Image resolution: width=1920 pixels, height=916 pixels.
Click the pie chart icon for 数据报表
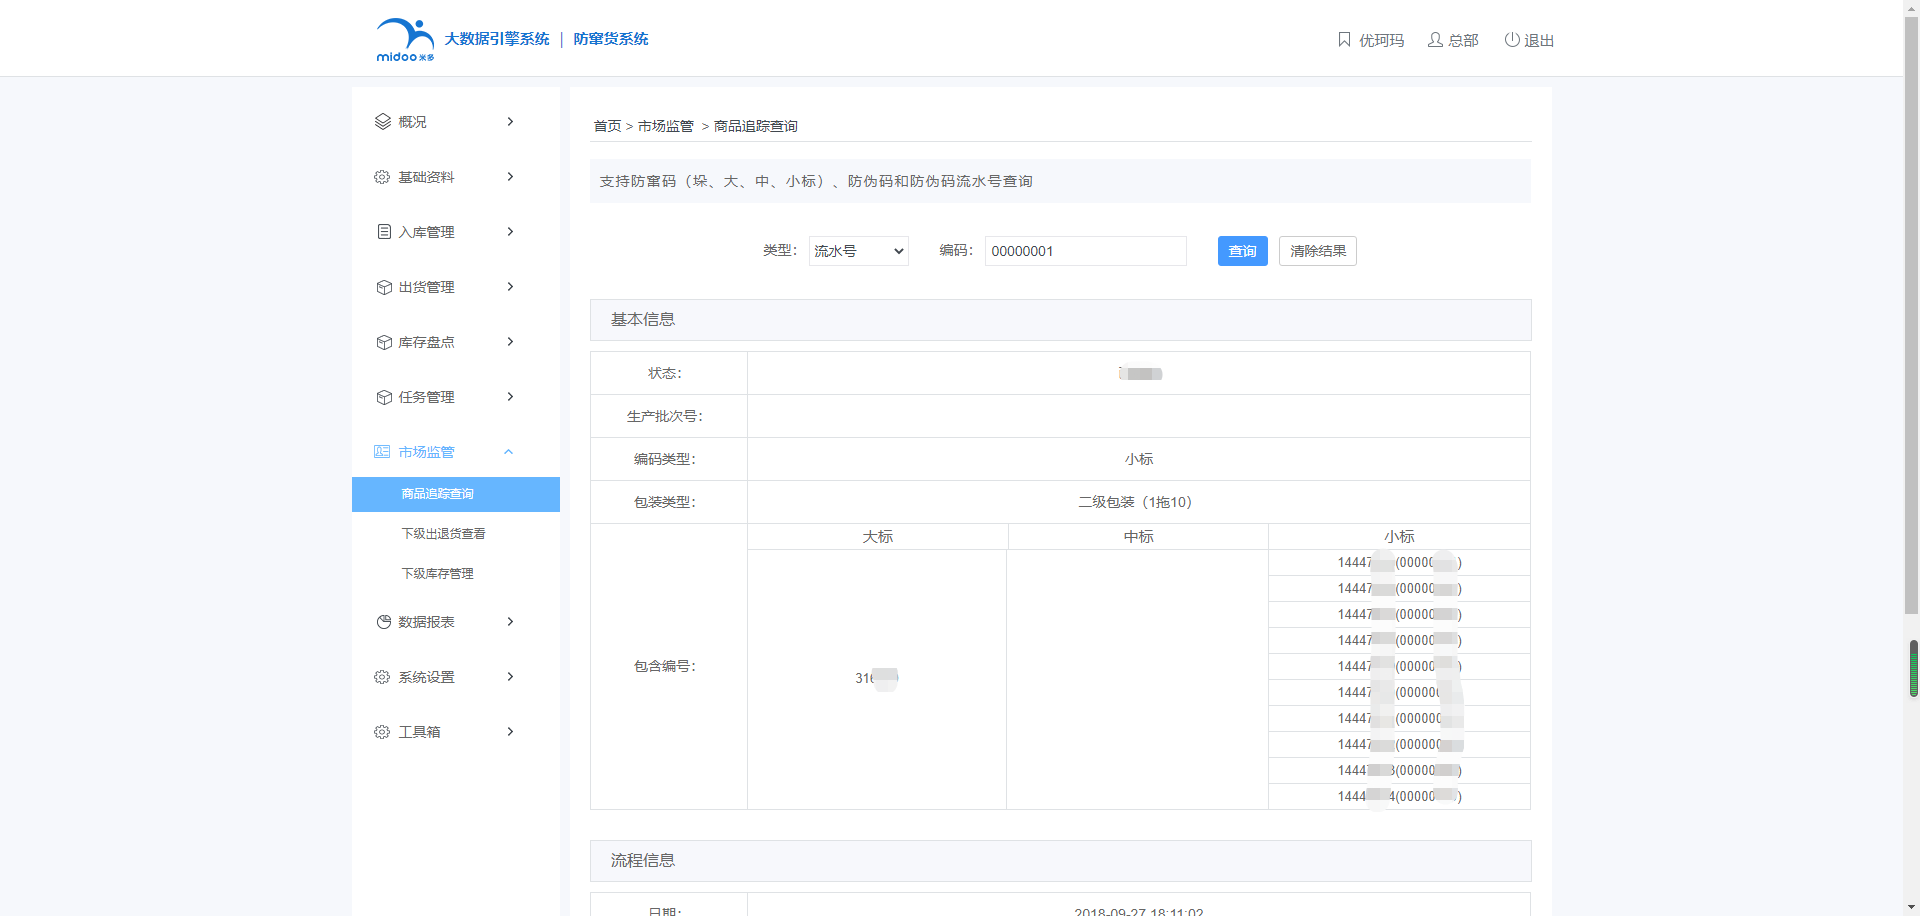(384, 622)
